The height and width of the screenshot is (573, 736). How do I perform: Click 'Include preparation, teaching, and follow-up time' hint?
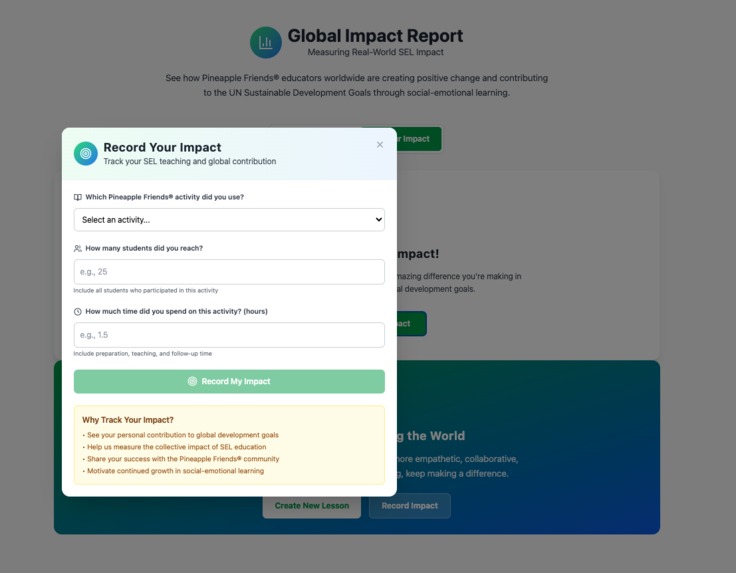tap(143, 353)
